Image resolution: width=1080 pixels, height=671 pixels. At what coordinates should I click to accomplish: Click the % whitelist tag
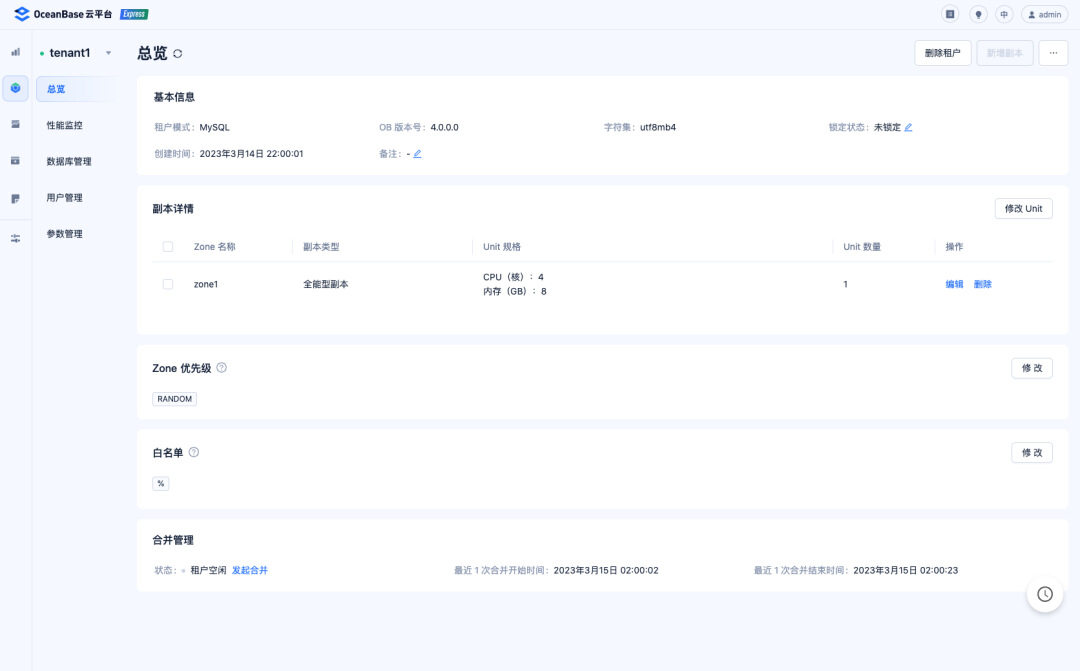pyautogui.click(x=160, y=484)
